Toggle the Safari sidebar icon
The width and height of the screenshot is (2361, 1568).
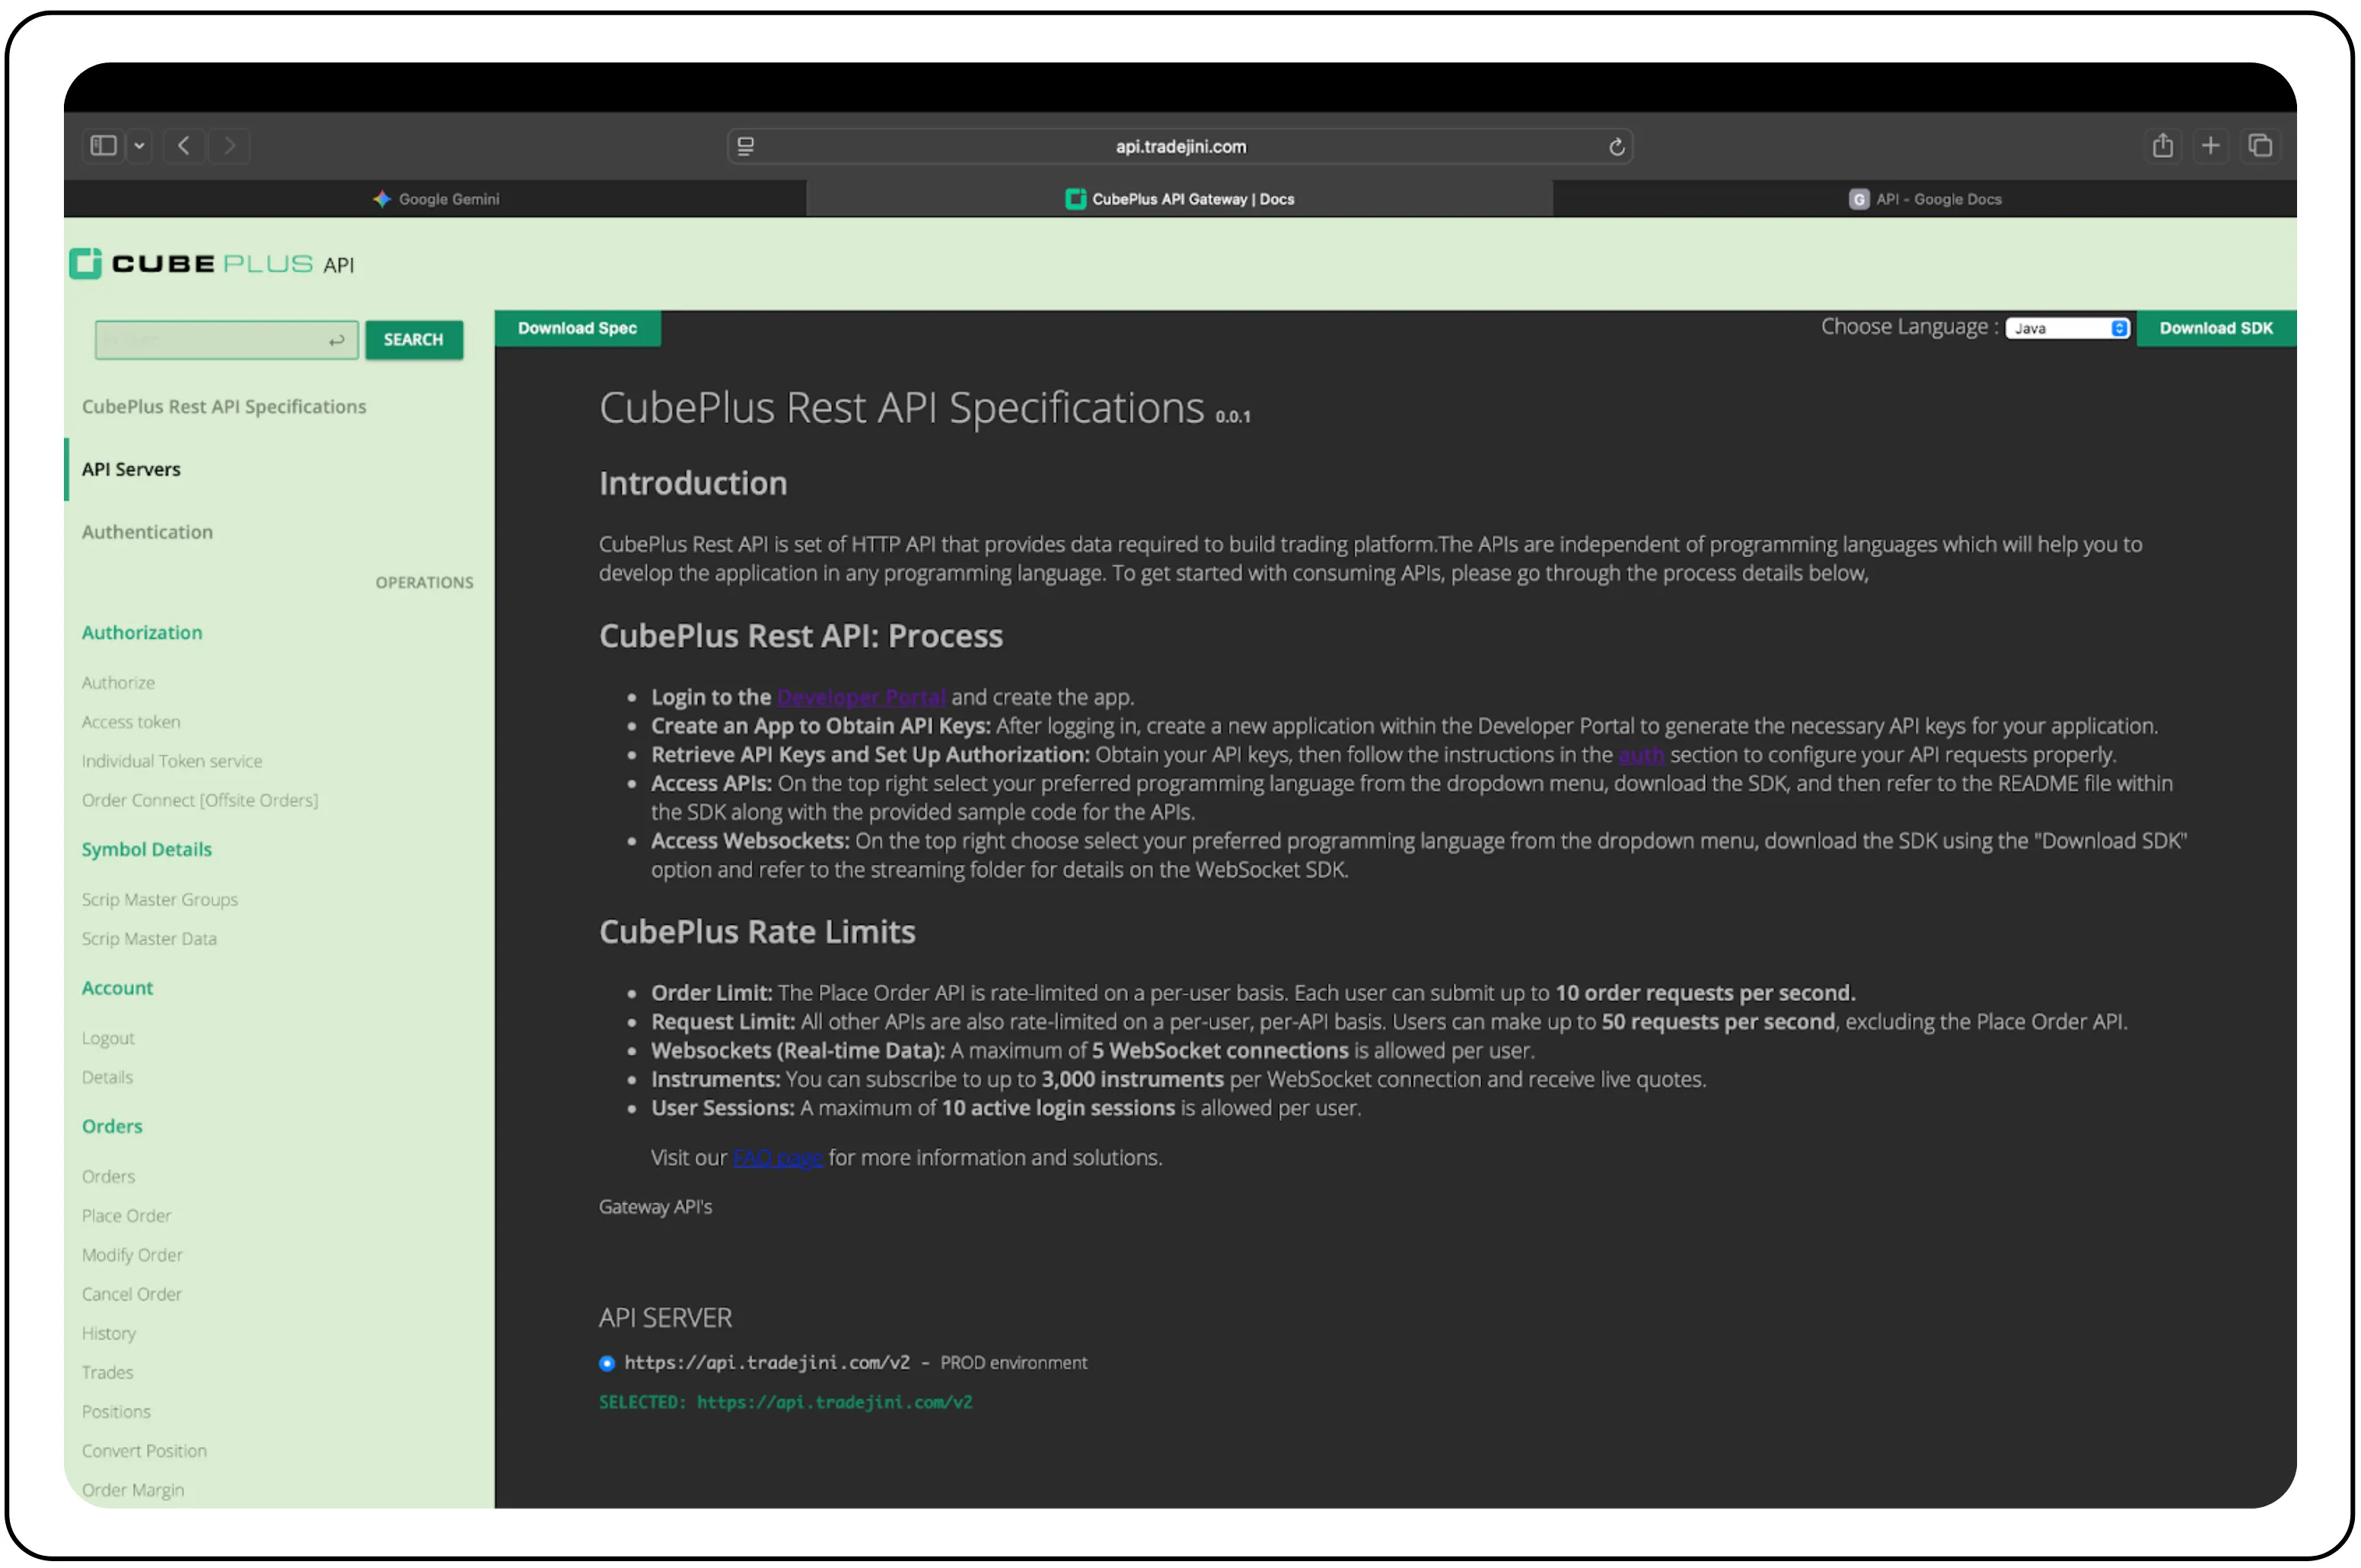(103, 145)
